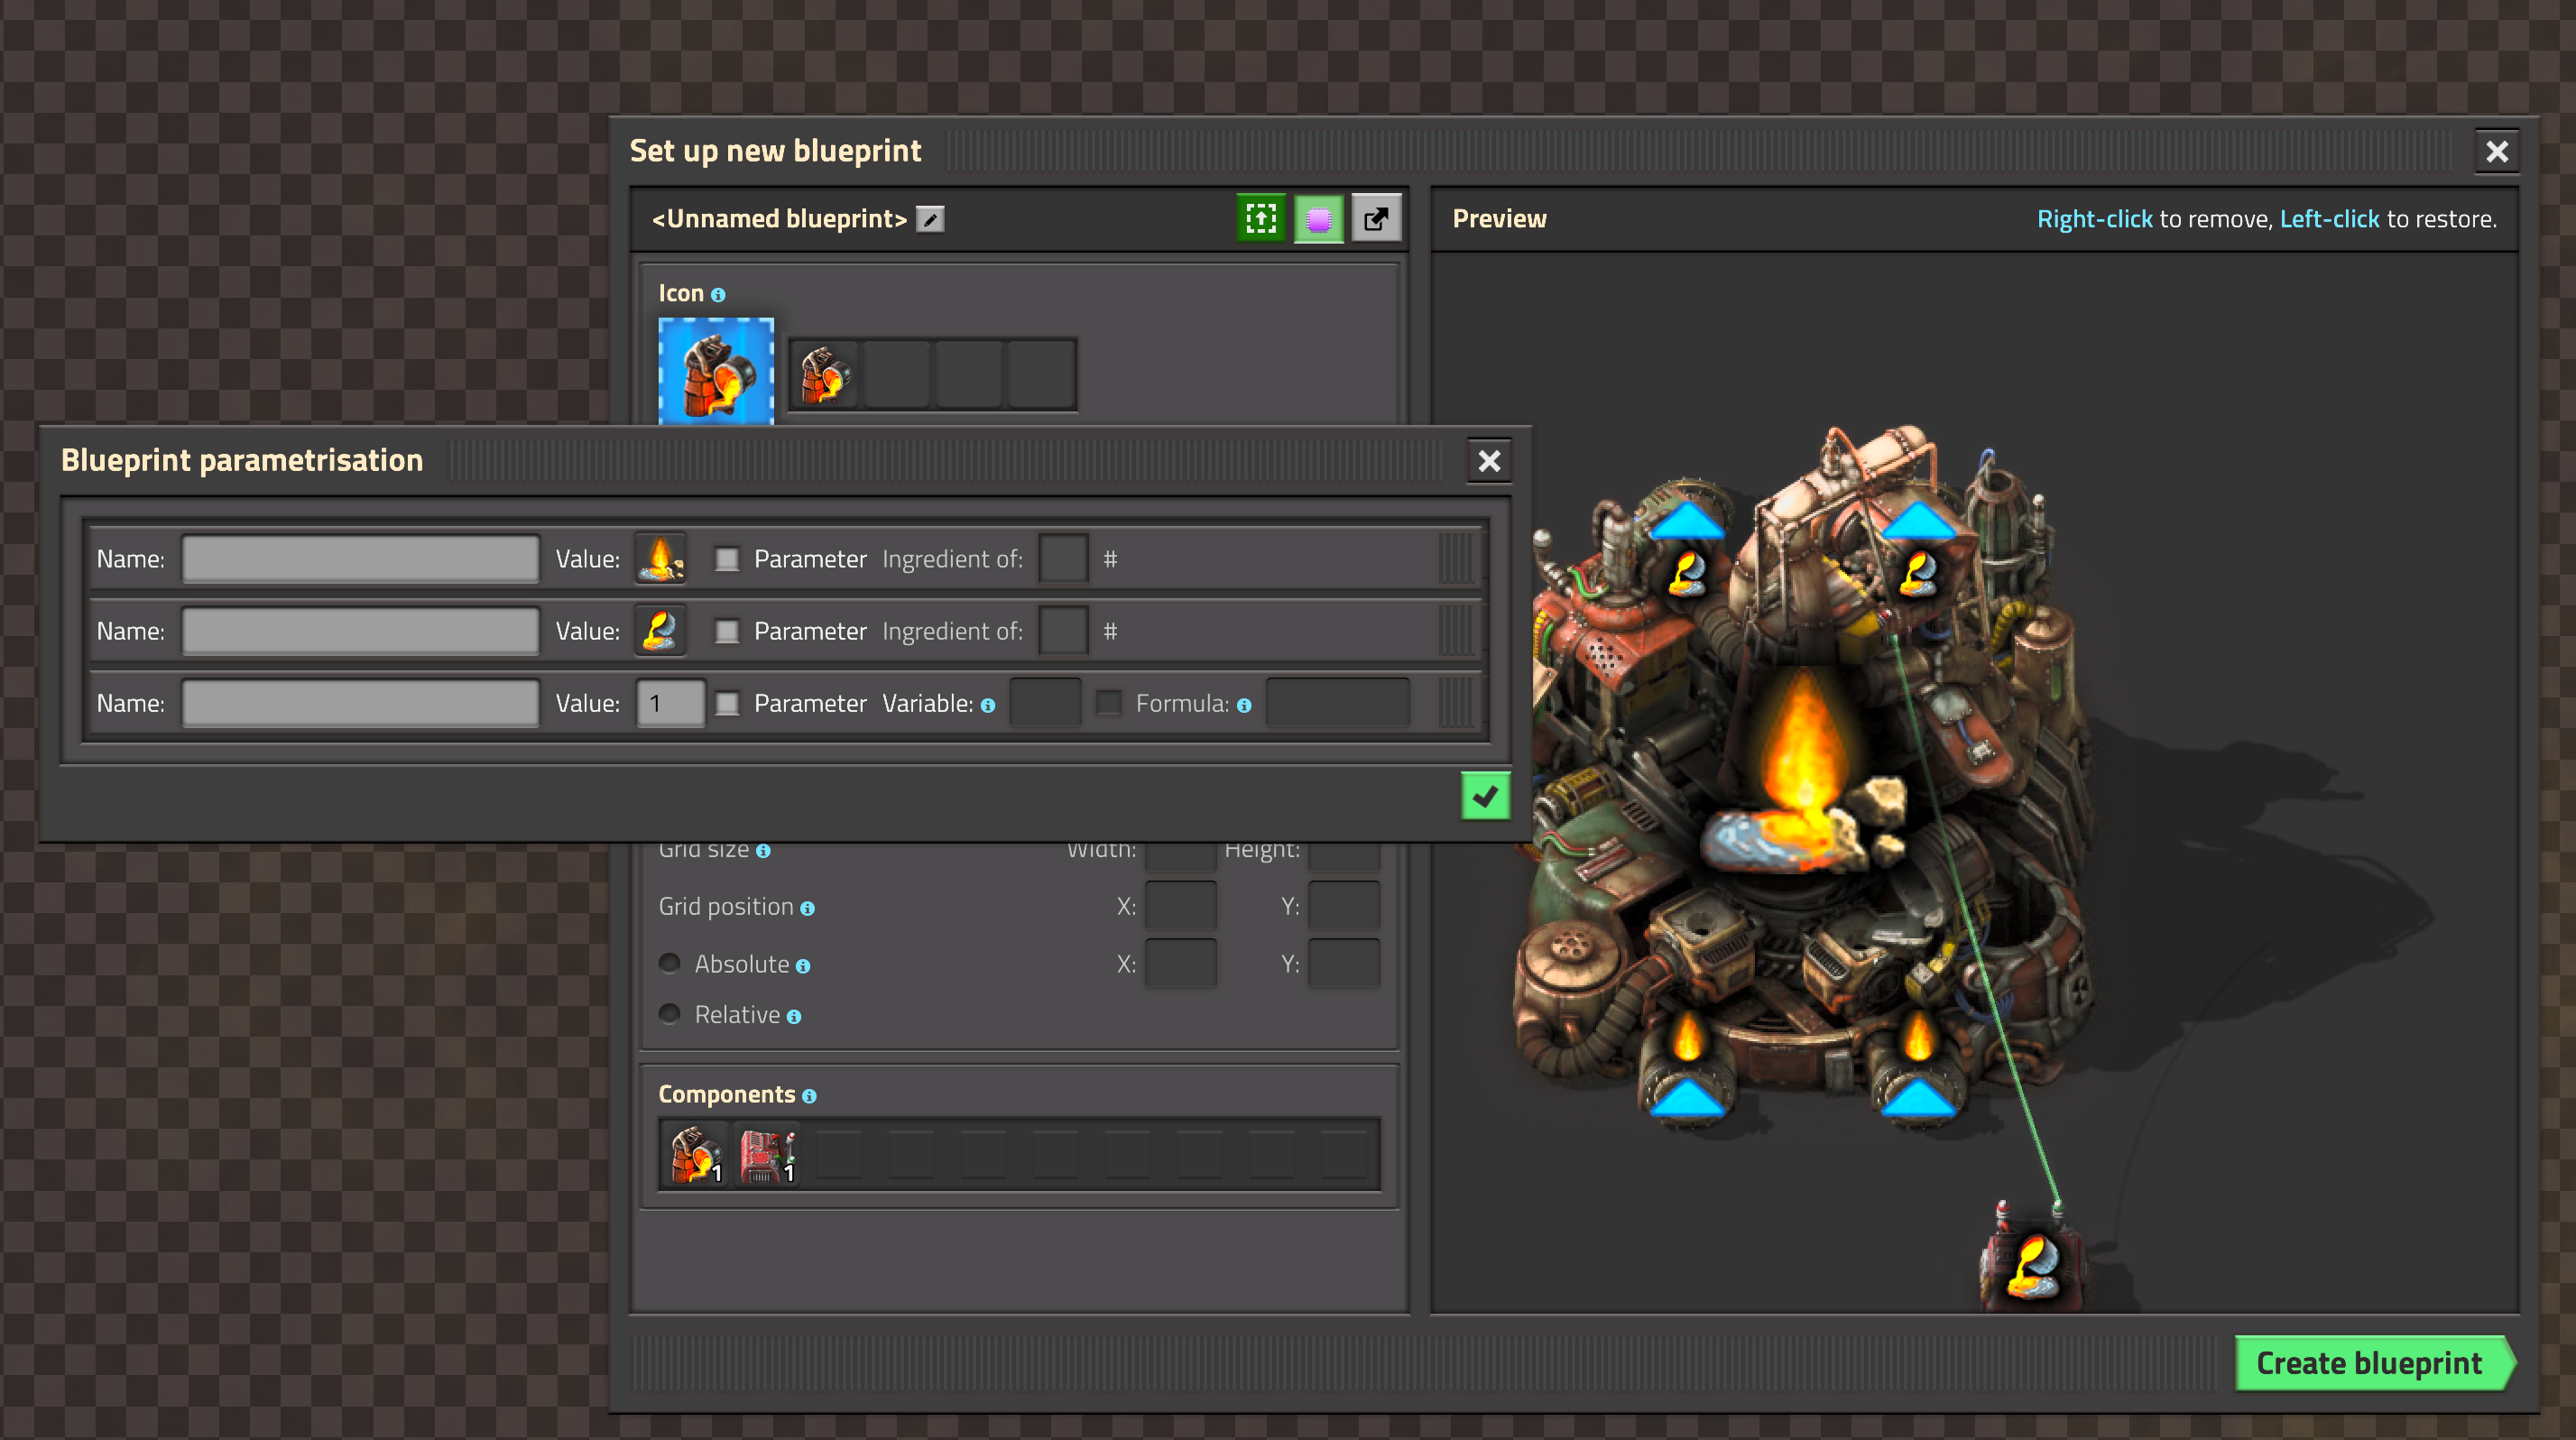Open first row's Ingredient of selector

(x=1063, y=559)
